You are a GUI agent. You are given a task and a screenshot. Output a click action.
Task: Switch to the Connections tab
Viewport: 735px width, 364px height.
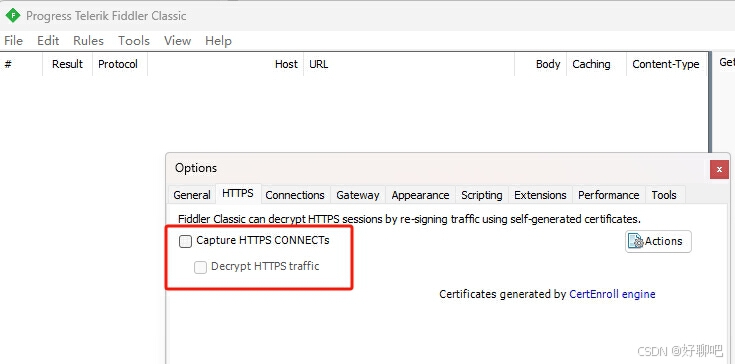(295, 195)
